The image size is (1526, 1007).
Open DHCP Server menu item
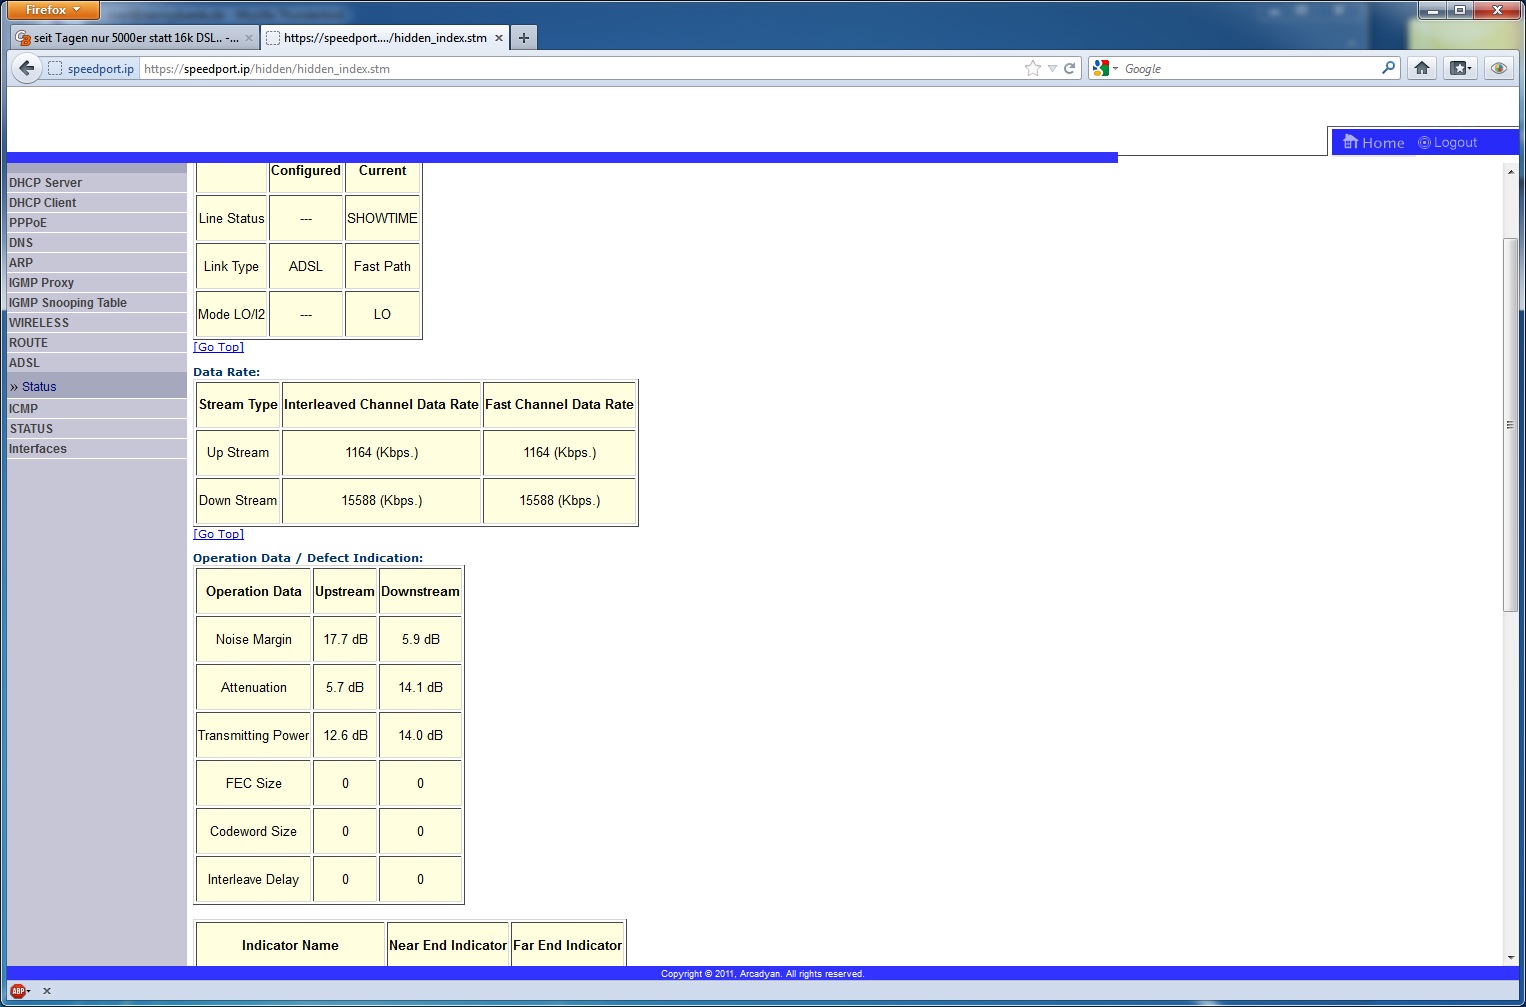pos(96,183)
